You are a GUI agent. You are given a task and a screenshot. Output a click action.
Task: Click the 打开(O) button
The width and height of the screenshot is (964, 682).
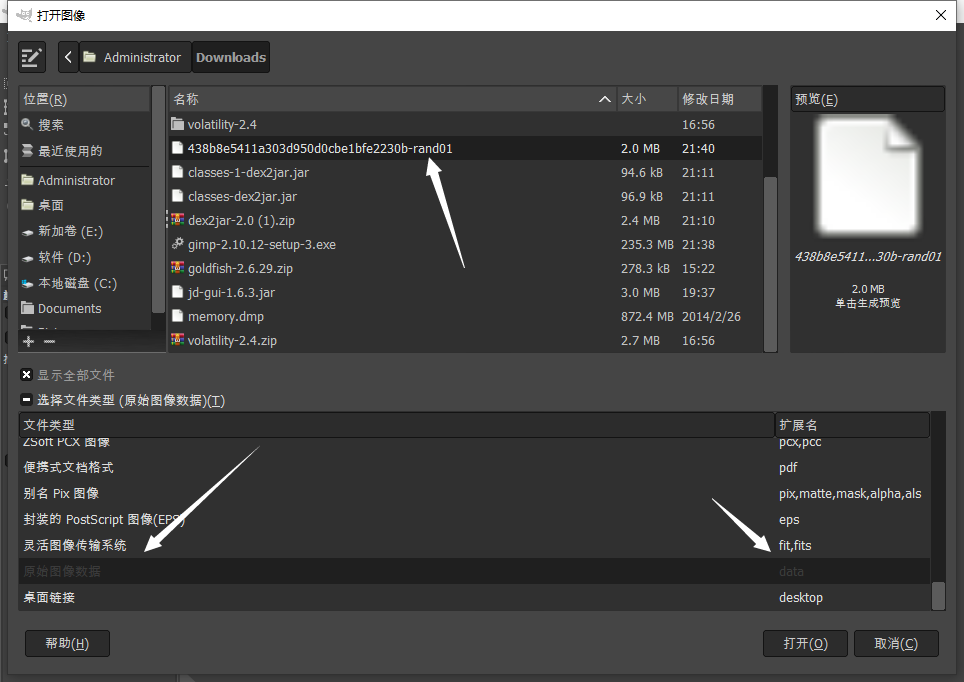click(805, 643)
